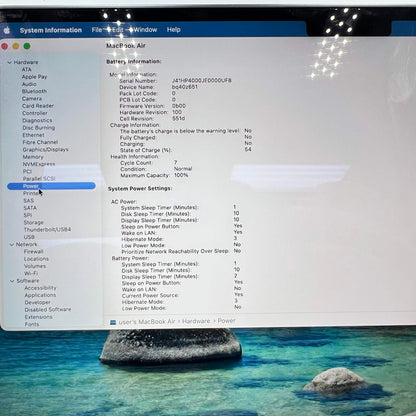This screenshot has width=416, height=416.
Task: Click the MacBook Air title
Action: click(126, 46)
